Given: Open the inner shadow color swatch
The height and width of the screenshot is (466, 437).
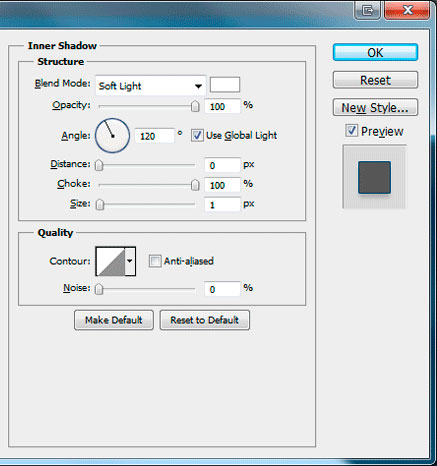Looking at the screenshot, I should [225, 85].
